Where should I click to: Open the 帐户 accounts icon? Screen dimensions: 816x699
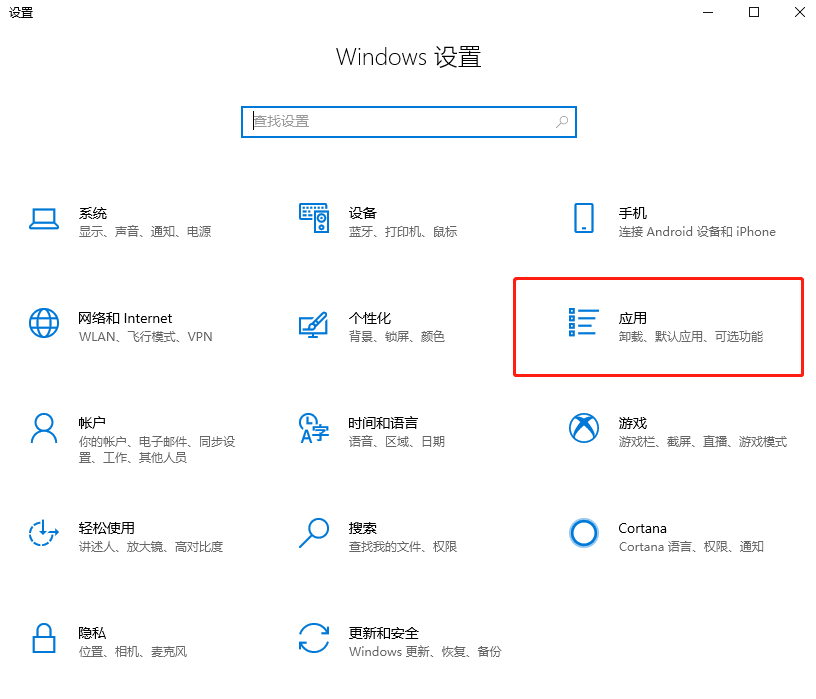44,428
